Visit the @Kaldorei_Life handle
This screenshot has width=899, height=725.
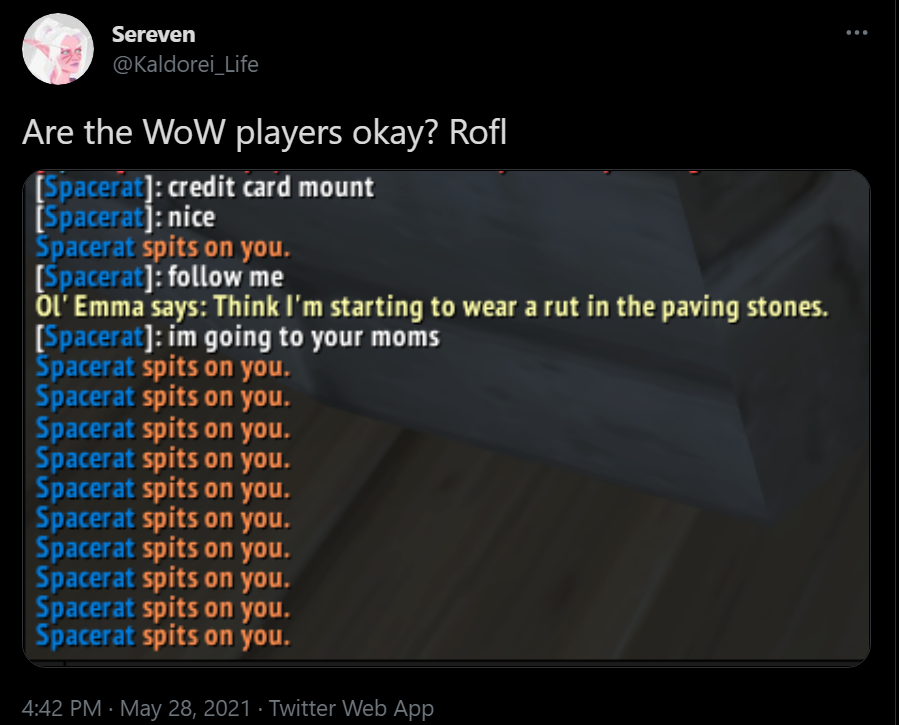pyautogui.click(x=186, y=64)
